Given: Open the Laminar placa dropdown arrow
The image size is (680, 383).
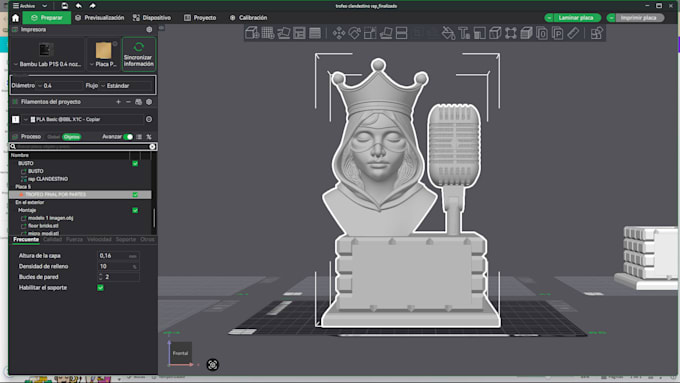Looking at the screenshot, I should click(549, 18).
